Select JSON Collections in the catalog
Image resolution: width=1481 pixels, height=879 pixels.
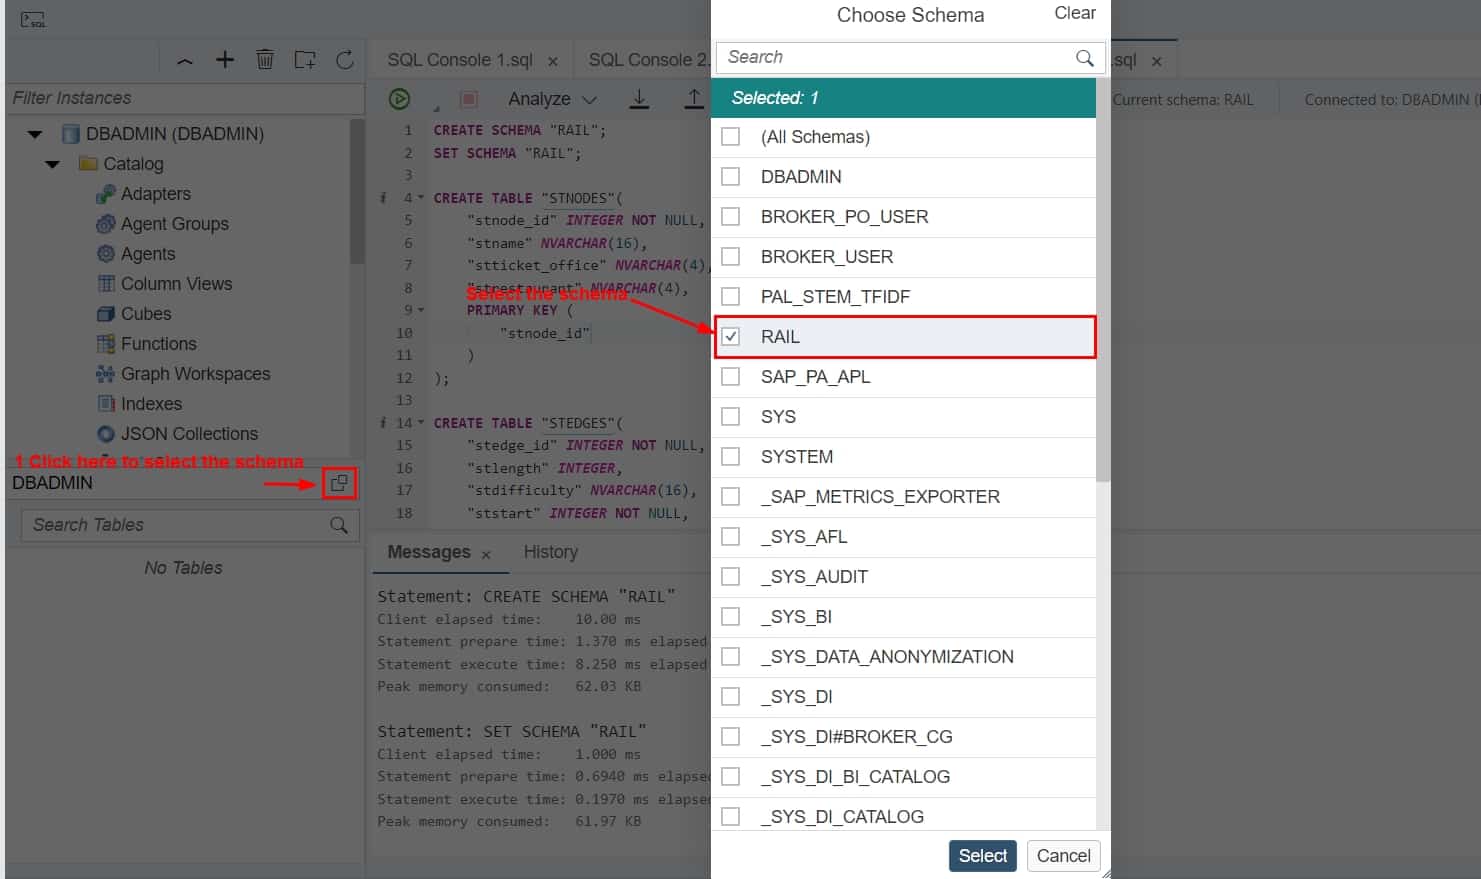click(x=188, y=434)
